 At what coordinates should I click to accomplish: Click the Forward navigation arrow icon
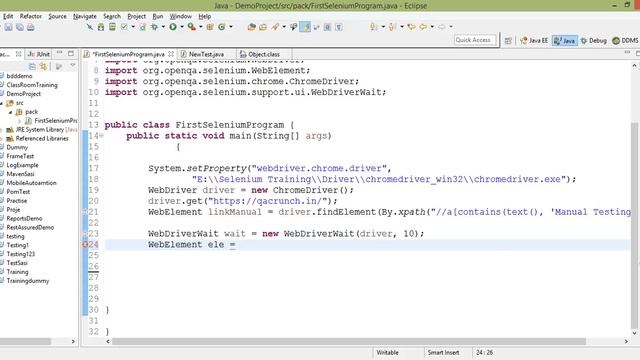click(442, 27)
